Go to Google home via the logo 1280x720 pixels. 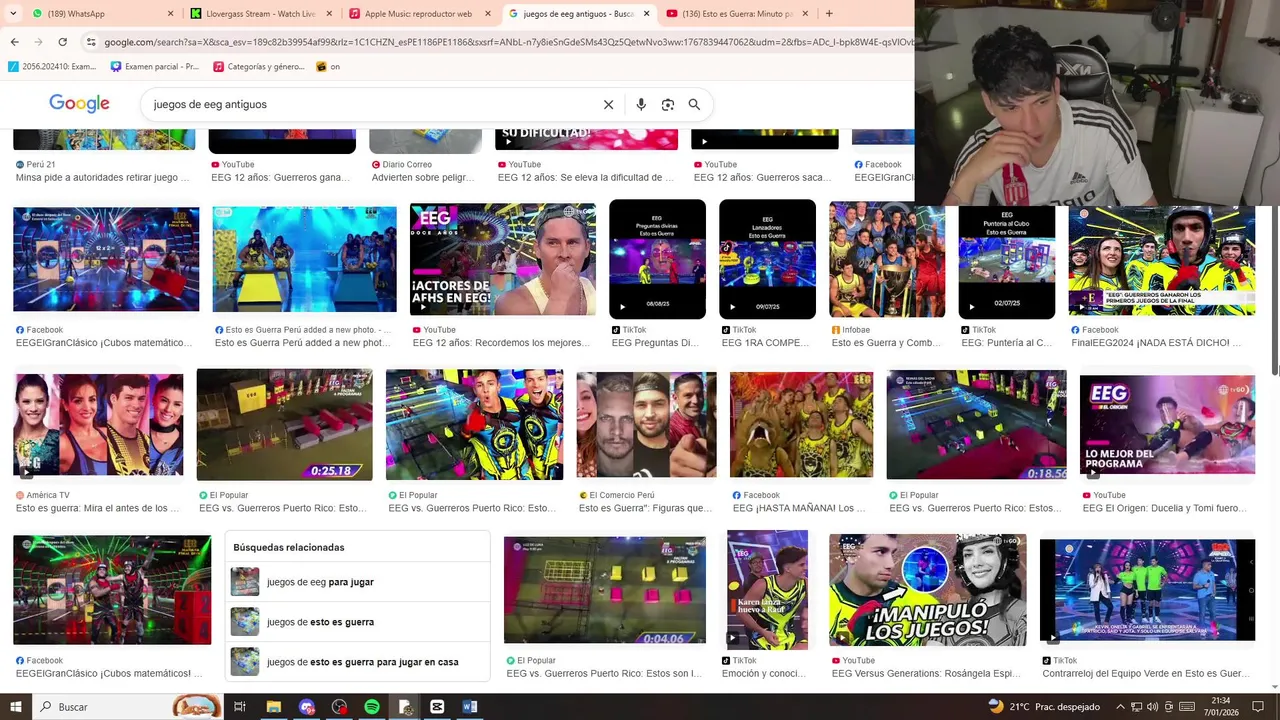click(x=79, y=104)
